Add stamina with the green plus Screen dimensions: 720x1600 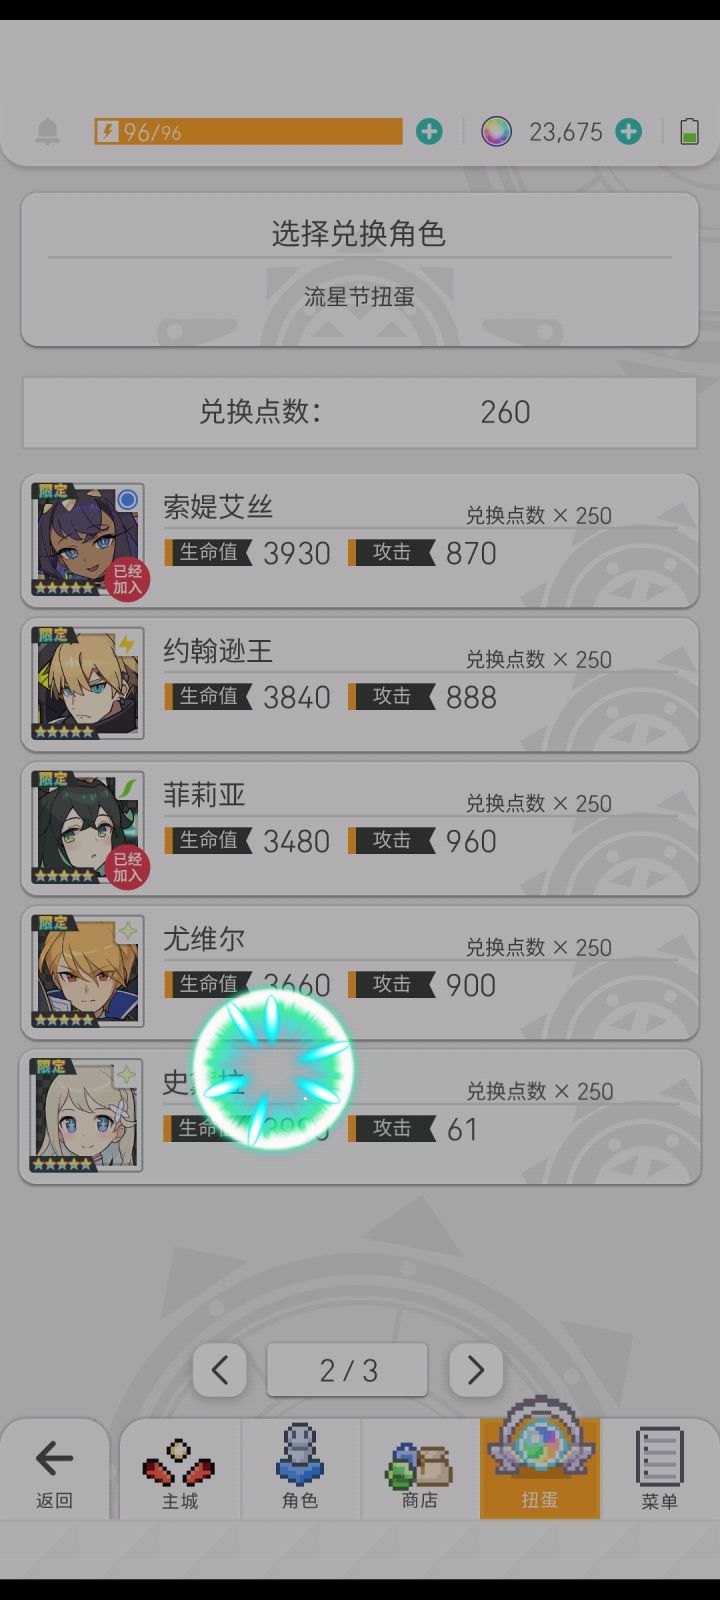429,131
